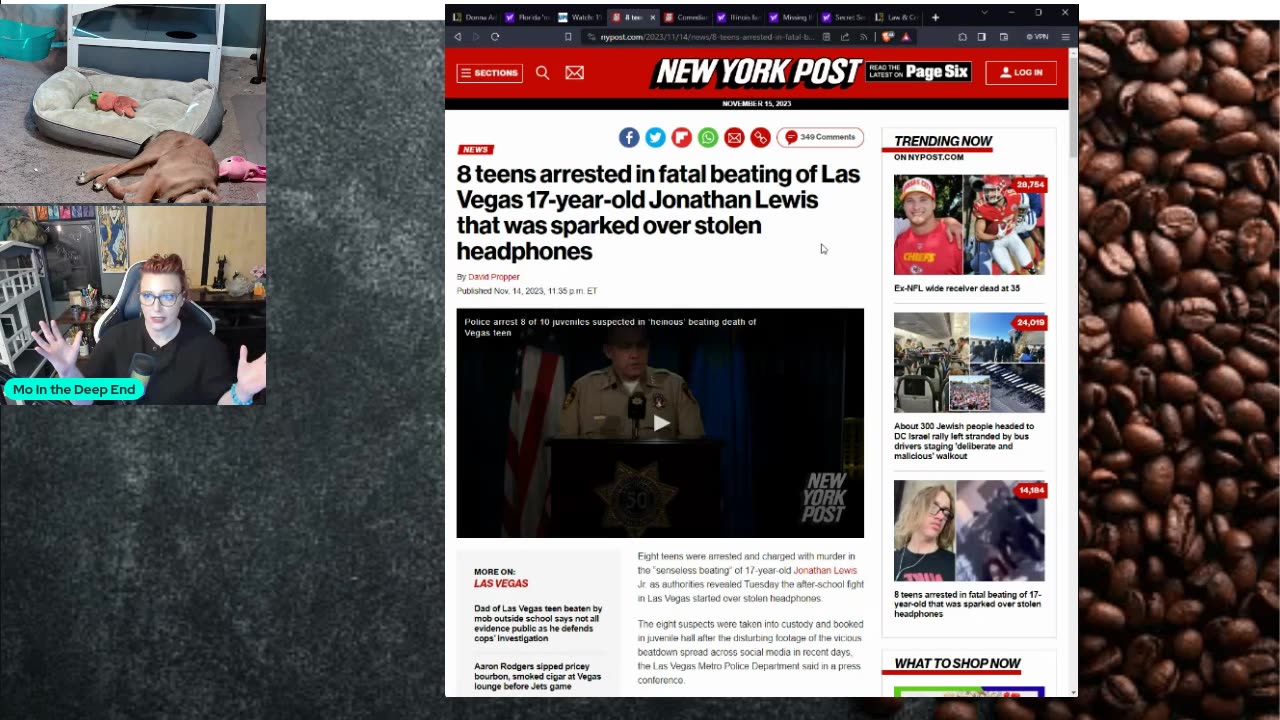This screenshot has height=720, width=1280.
Task: Open 'Ex-NFL wide receiver dead at 35' headline
Action: coord(957,288)
